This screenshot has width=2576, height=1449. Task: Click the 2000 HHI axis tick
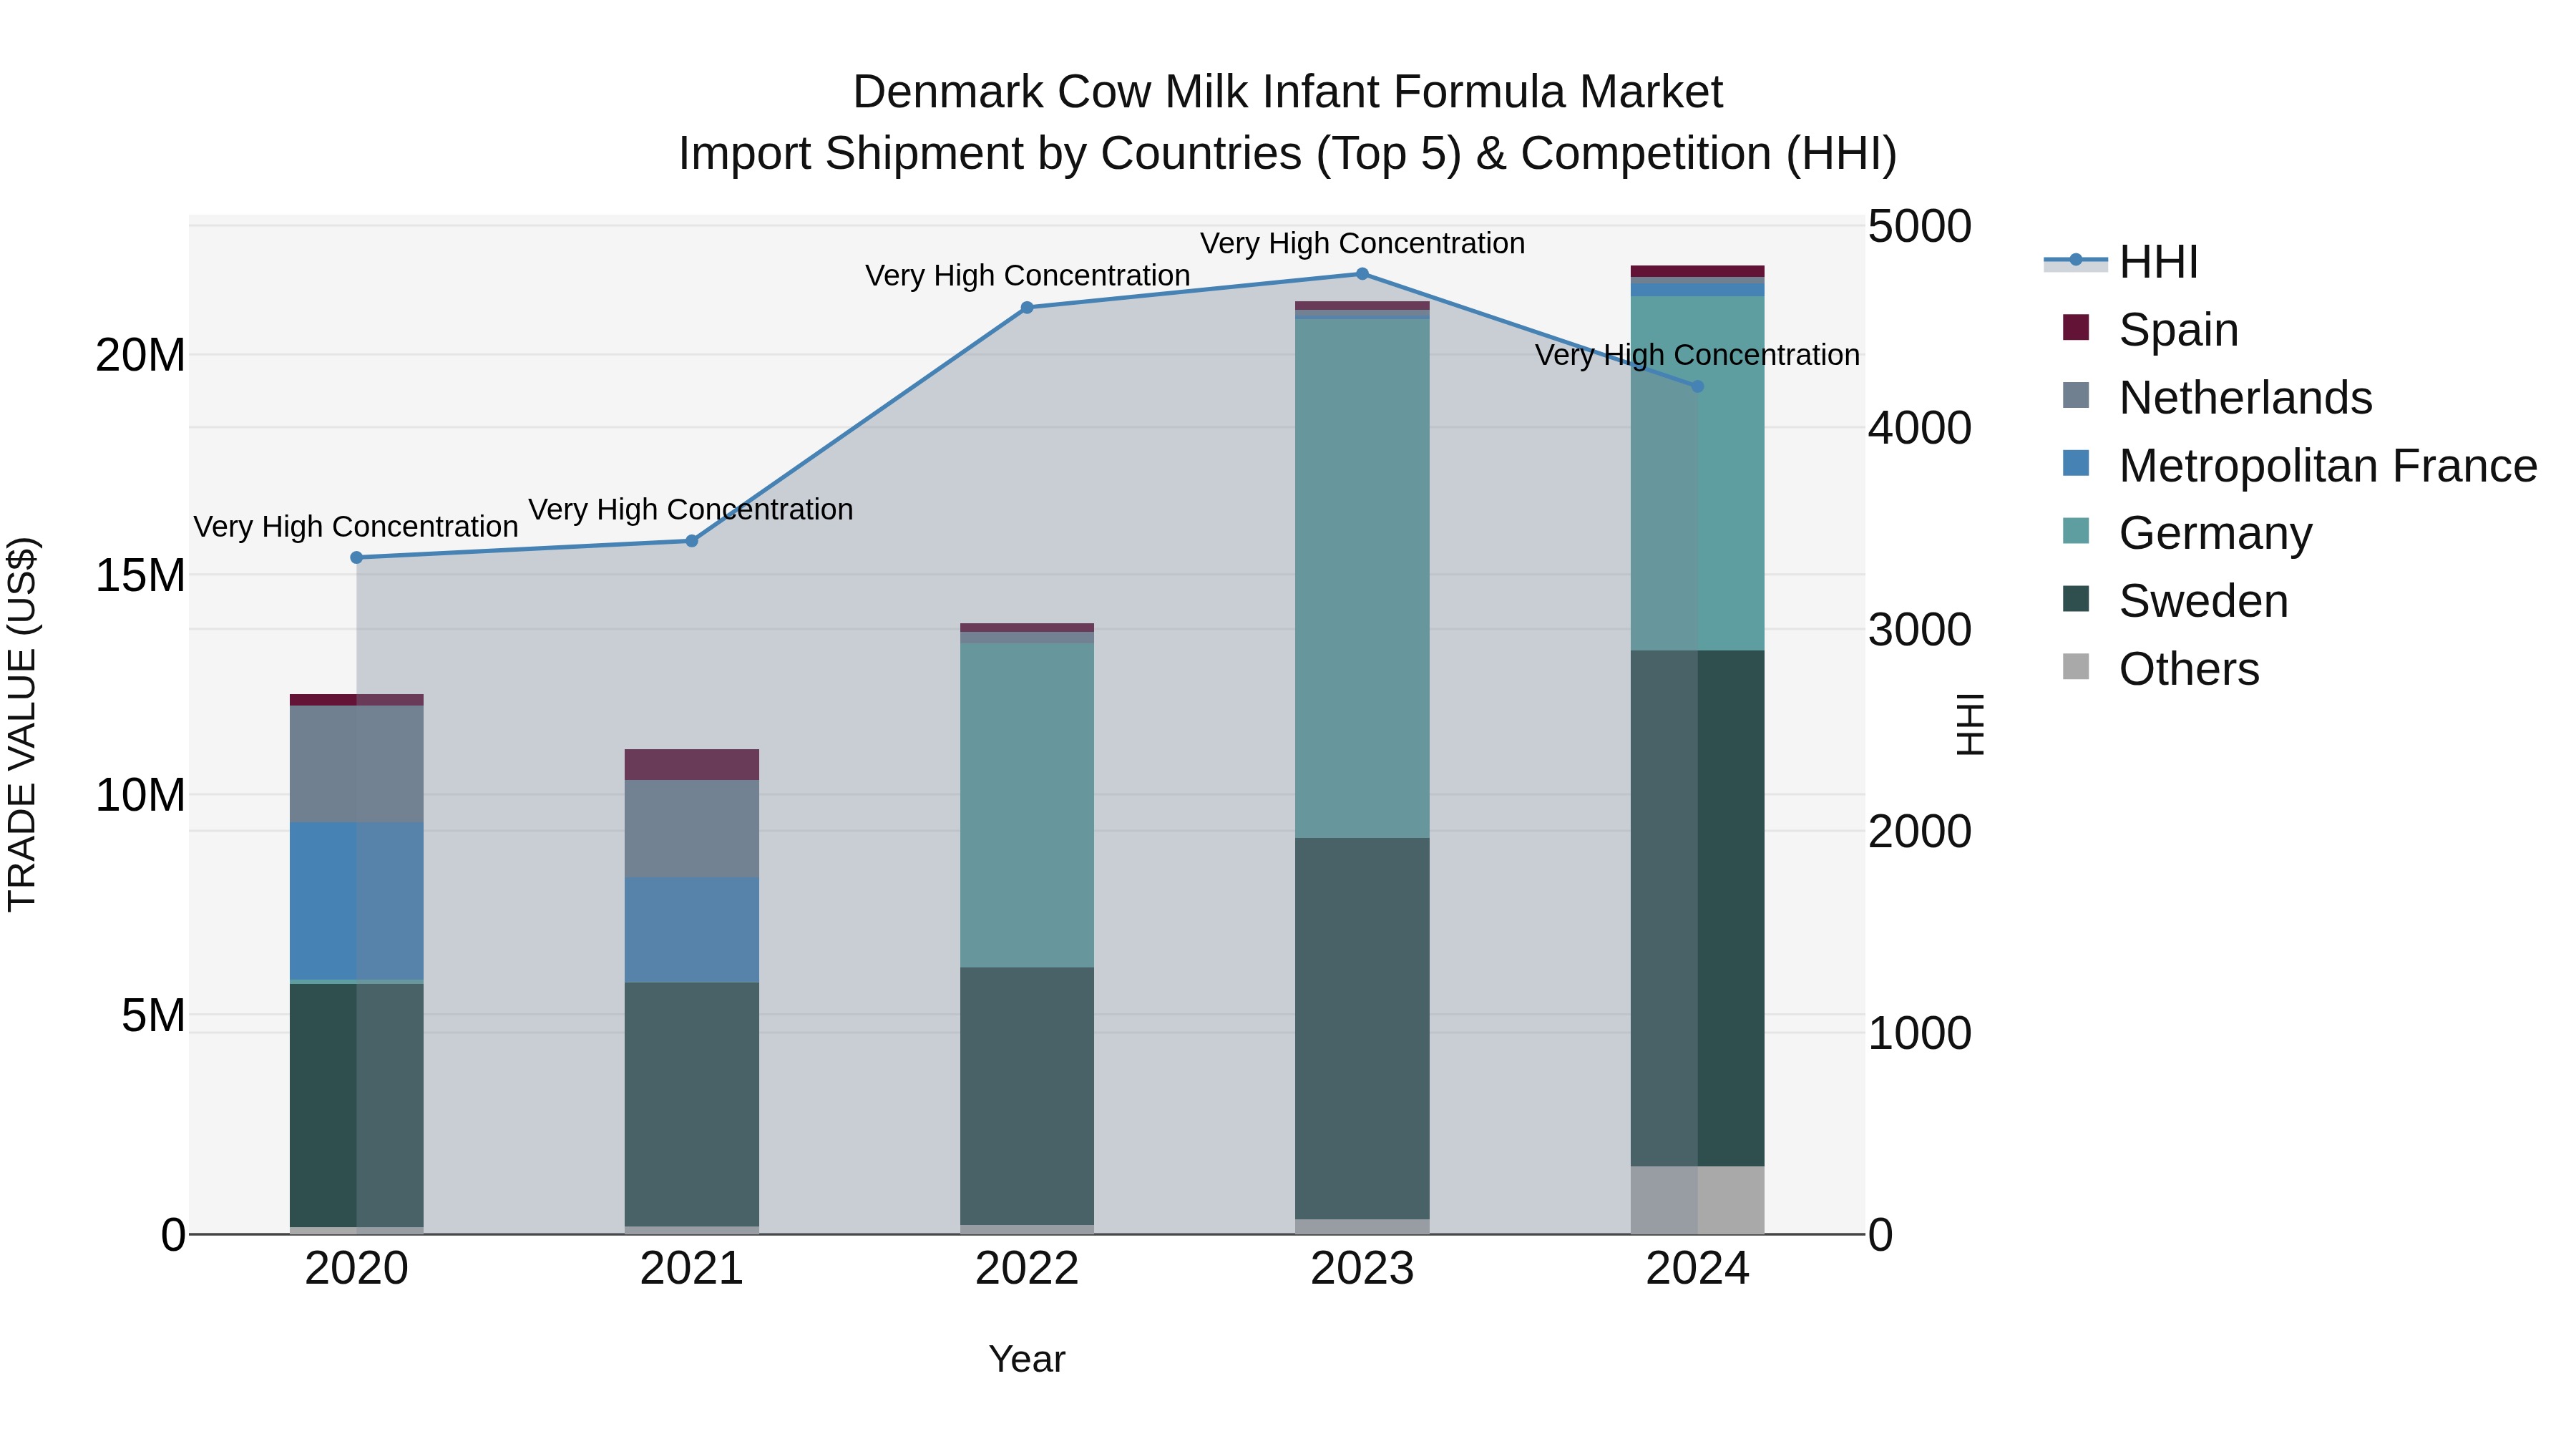1920,831
